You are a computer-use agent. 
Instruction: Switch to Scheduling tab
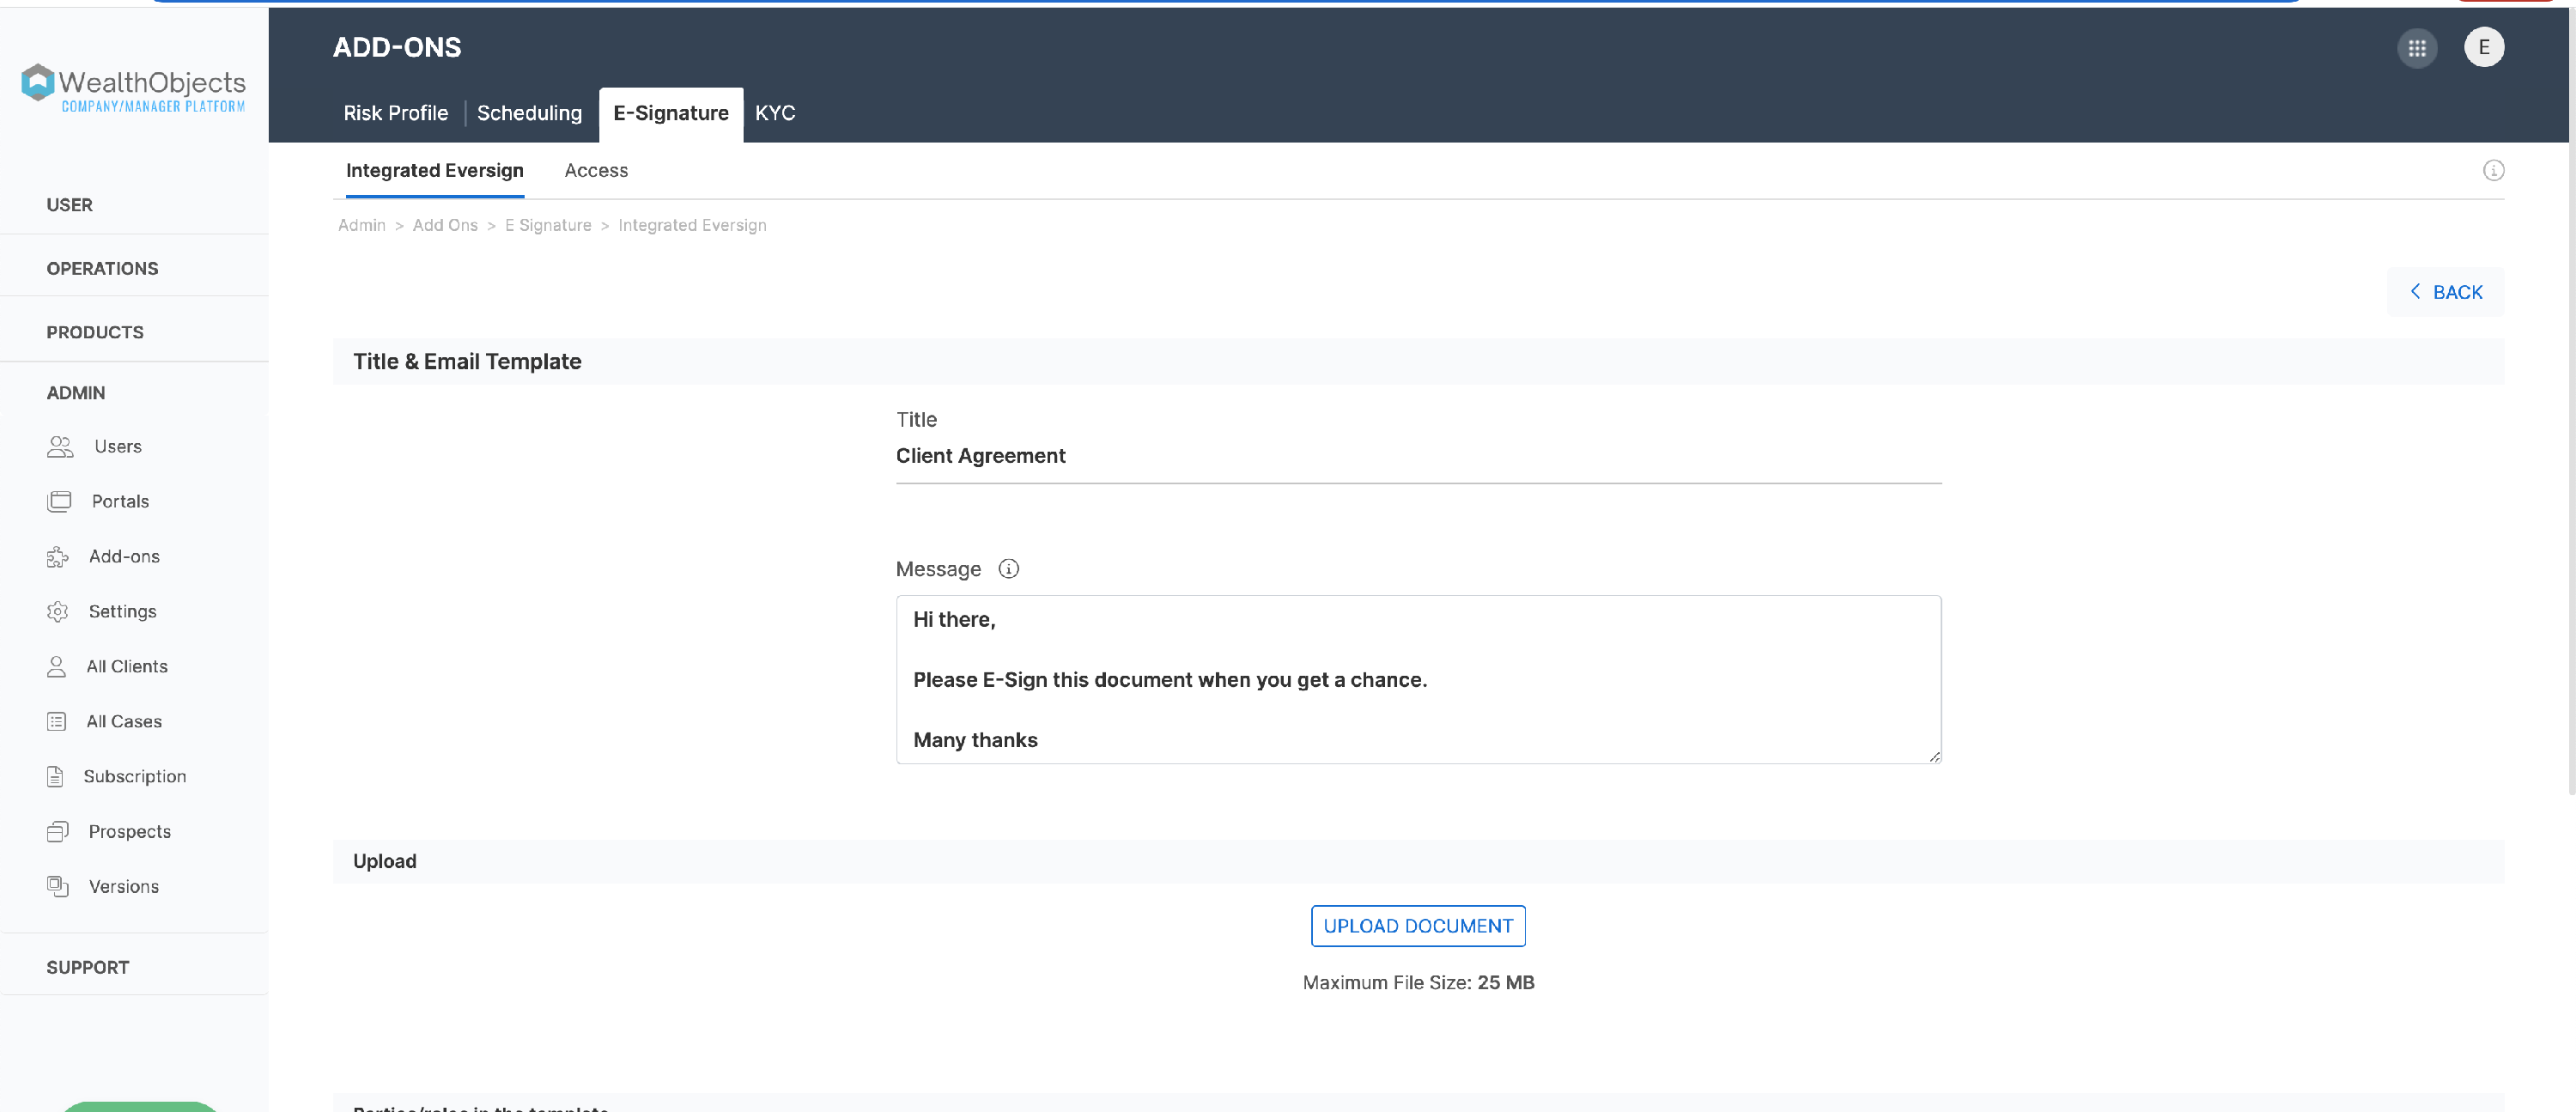[529, 114]
